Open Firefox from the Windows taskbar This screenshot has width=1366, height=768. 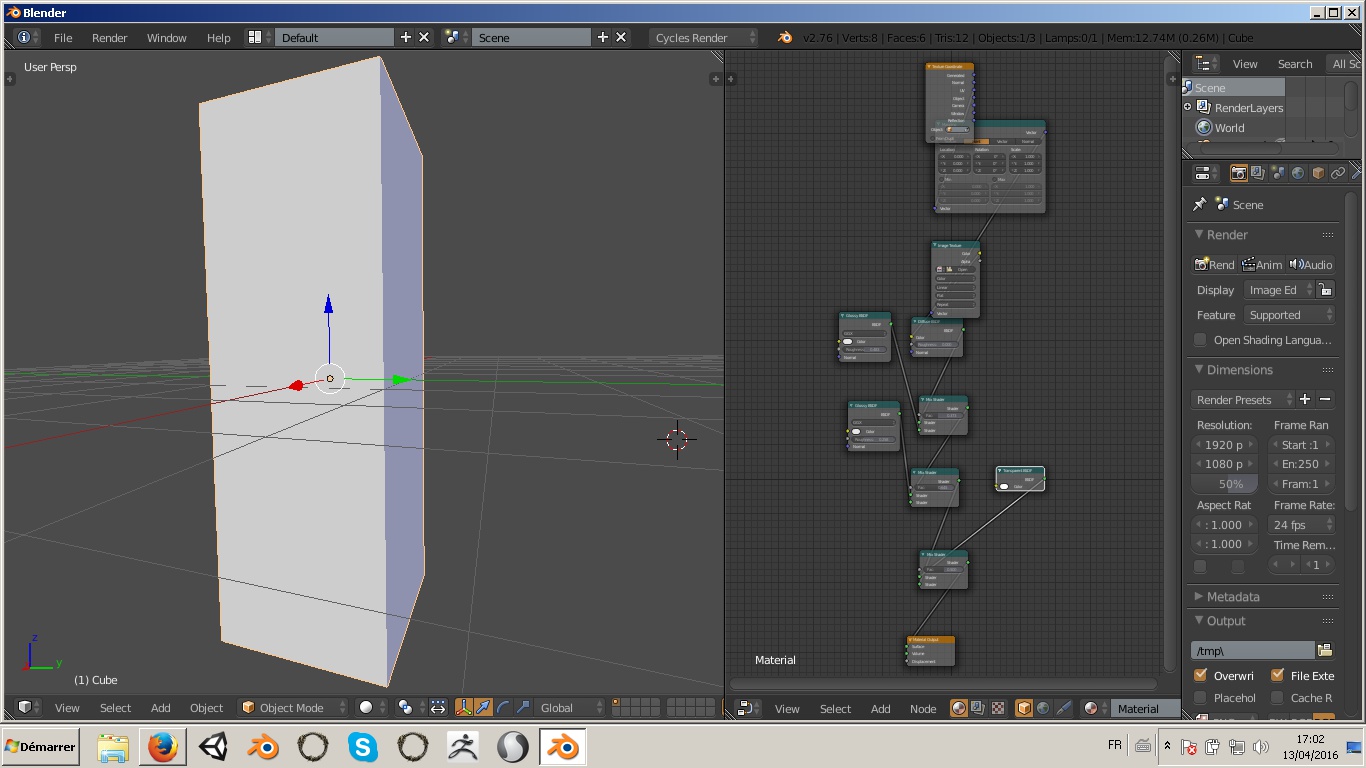tap(162, 746)
